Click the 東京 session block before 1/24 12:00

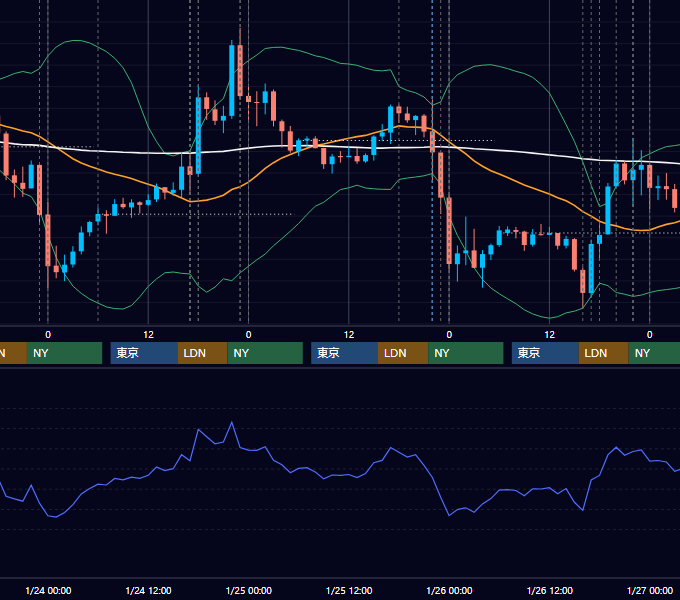coord(144,353)
